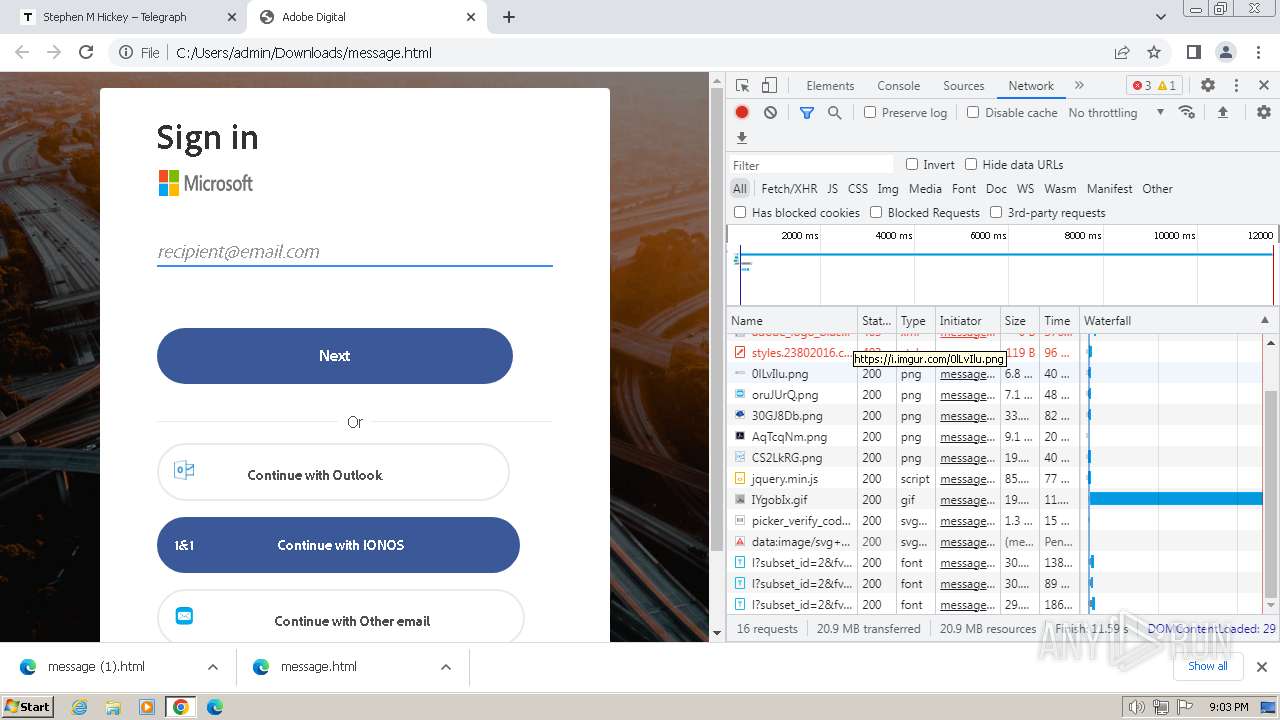Filter requests by Font type

pyautogui.click(x=964, y=188)
